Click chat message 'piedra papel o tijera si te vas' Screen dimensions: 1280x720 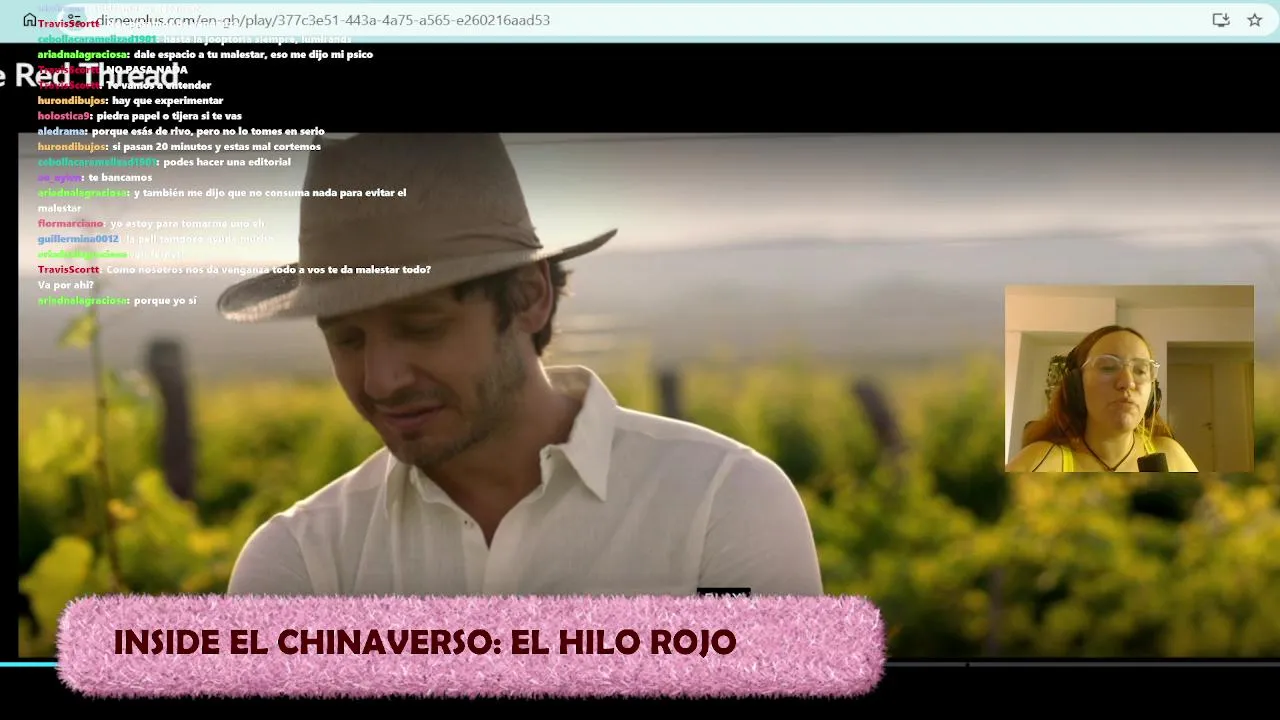[x=169, y=116]
